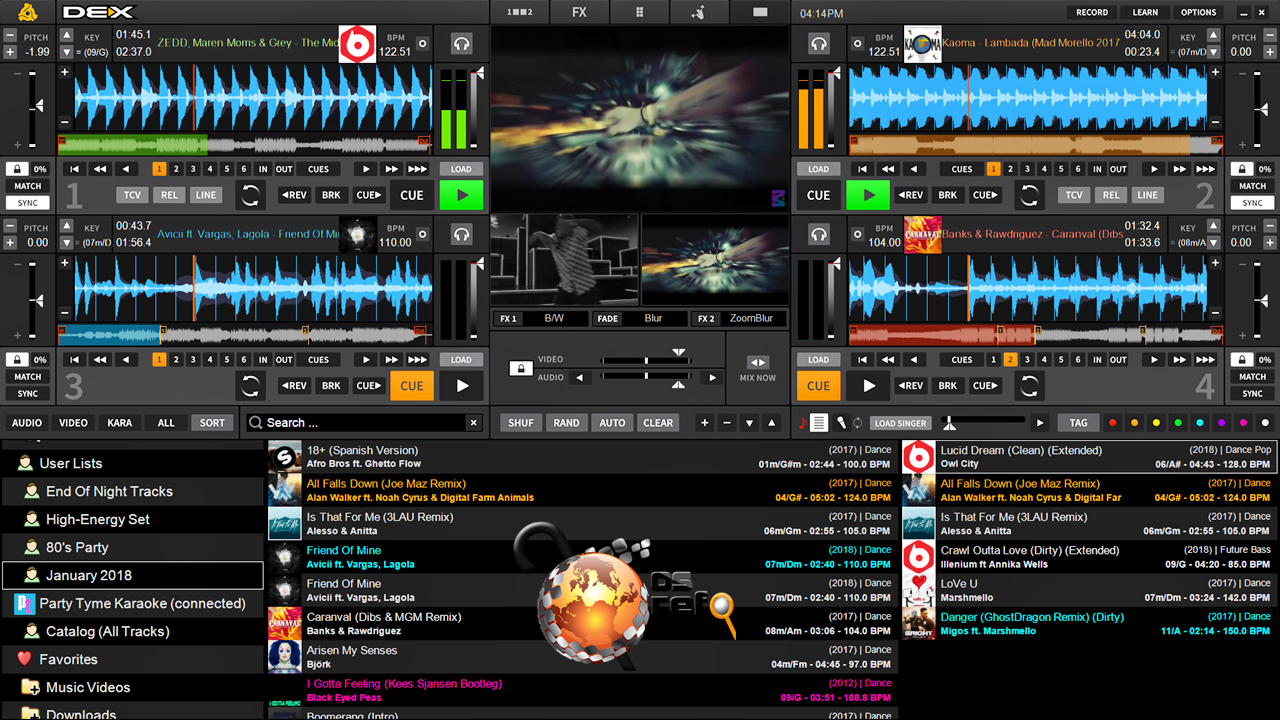The height and width of the screenshot is (720, 1280).
Task: Zoom in deck 1 waveform with plus
Action: (66, 72)
